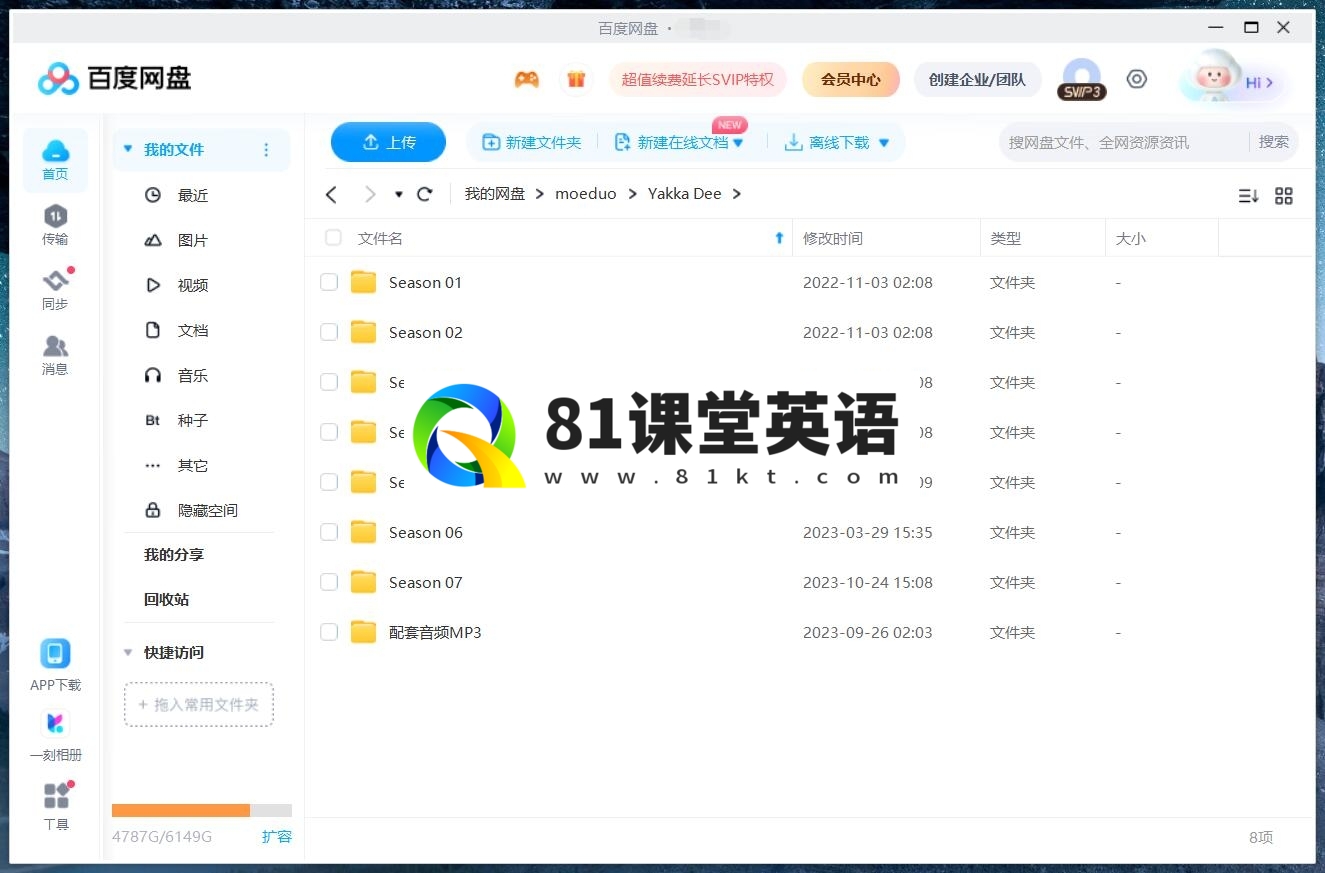The height and width of the screenshot is (873, 1325).
Task: Select 种子 in the sidebar
Action: tap(193, 420)
